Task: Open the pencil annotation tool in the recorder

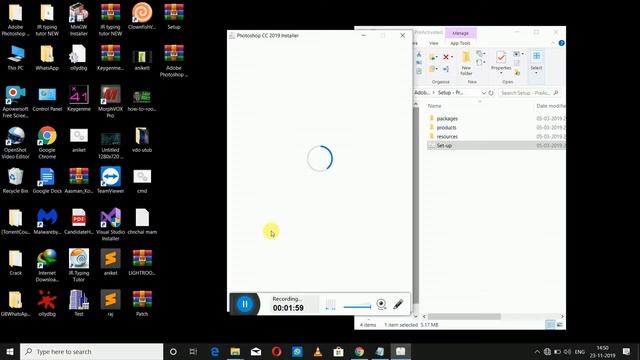Action: [x=398, y=304]
